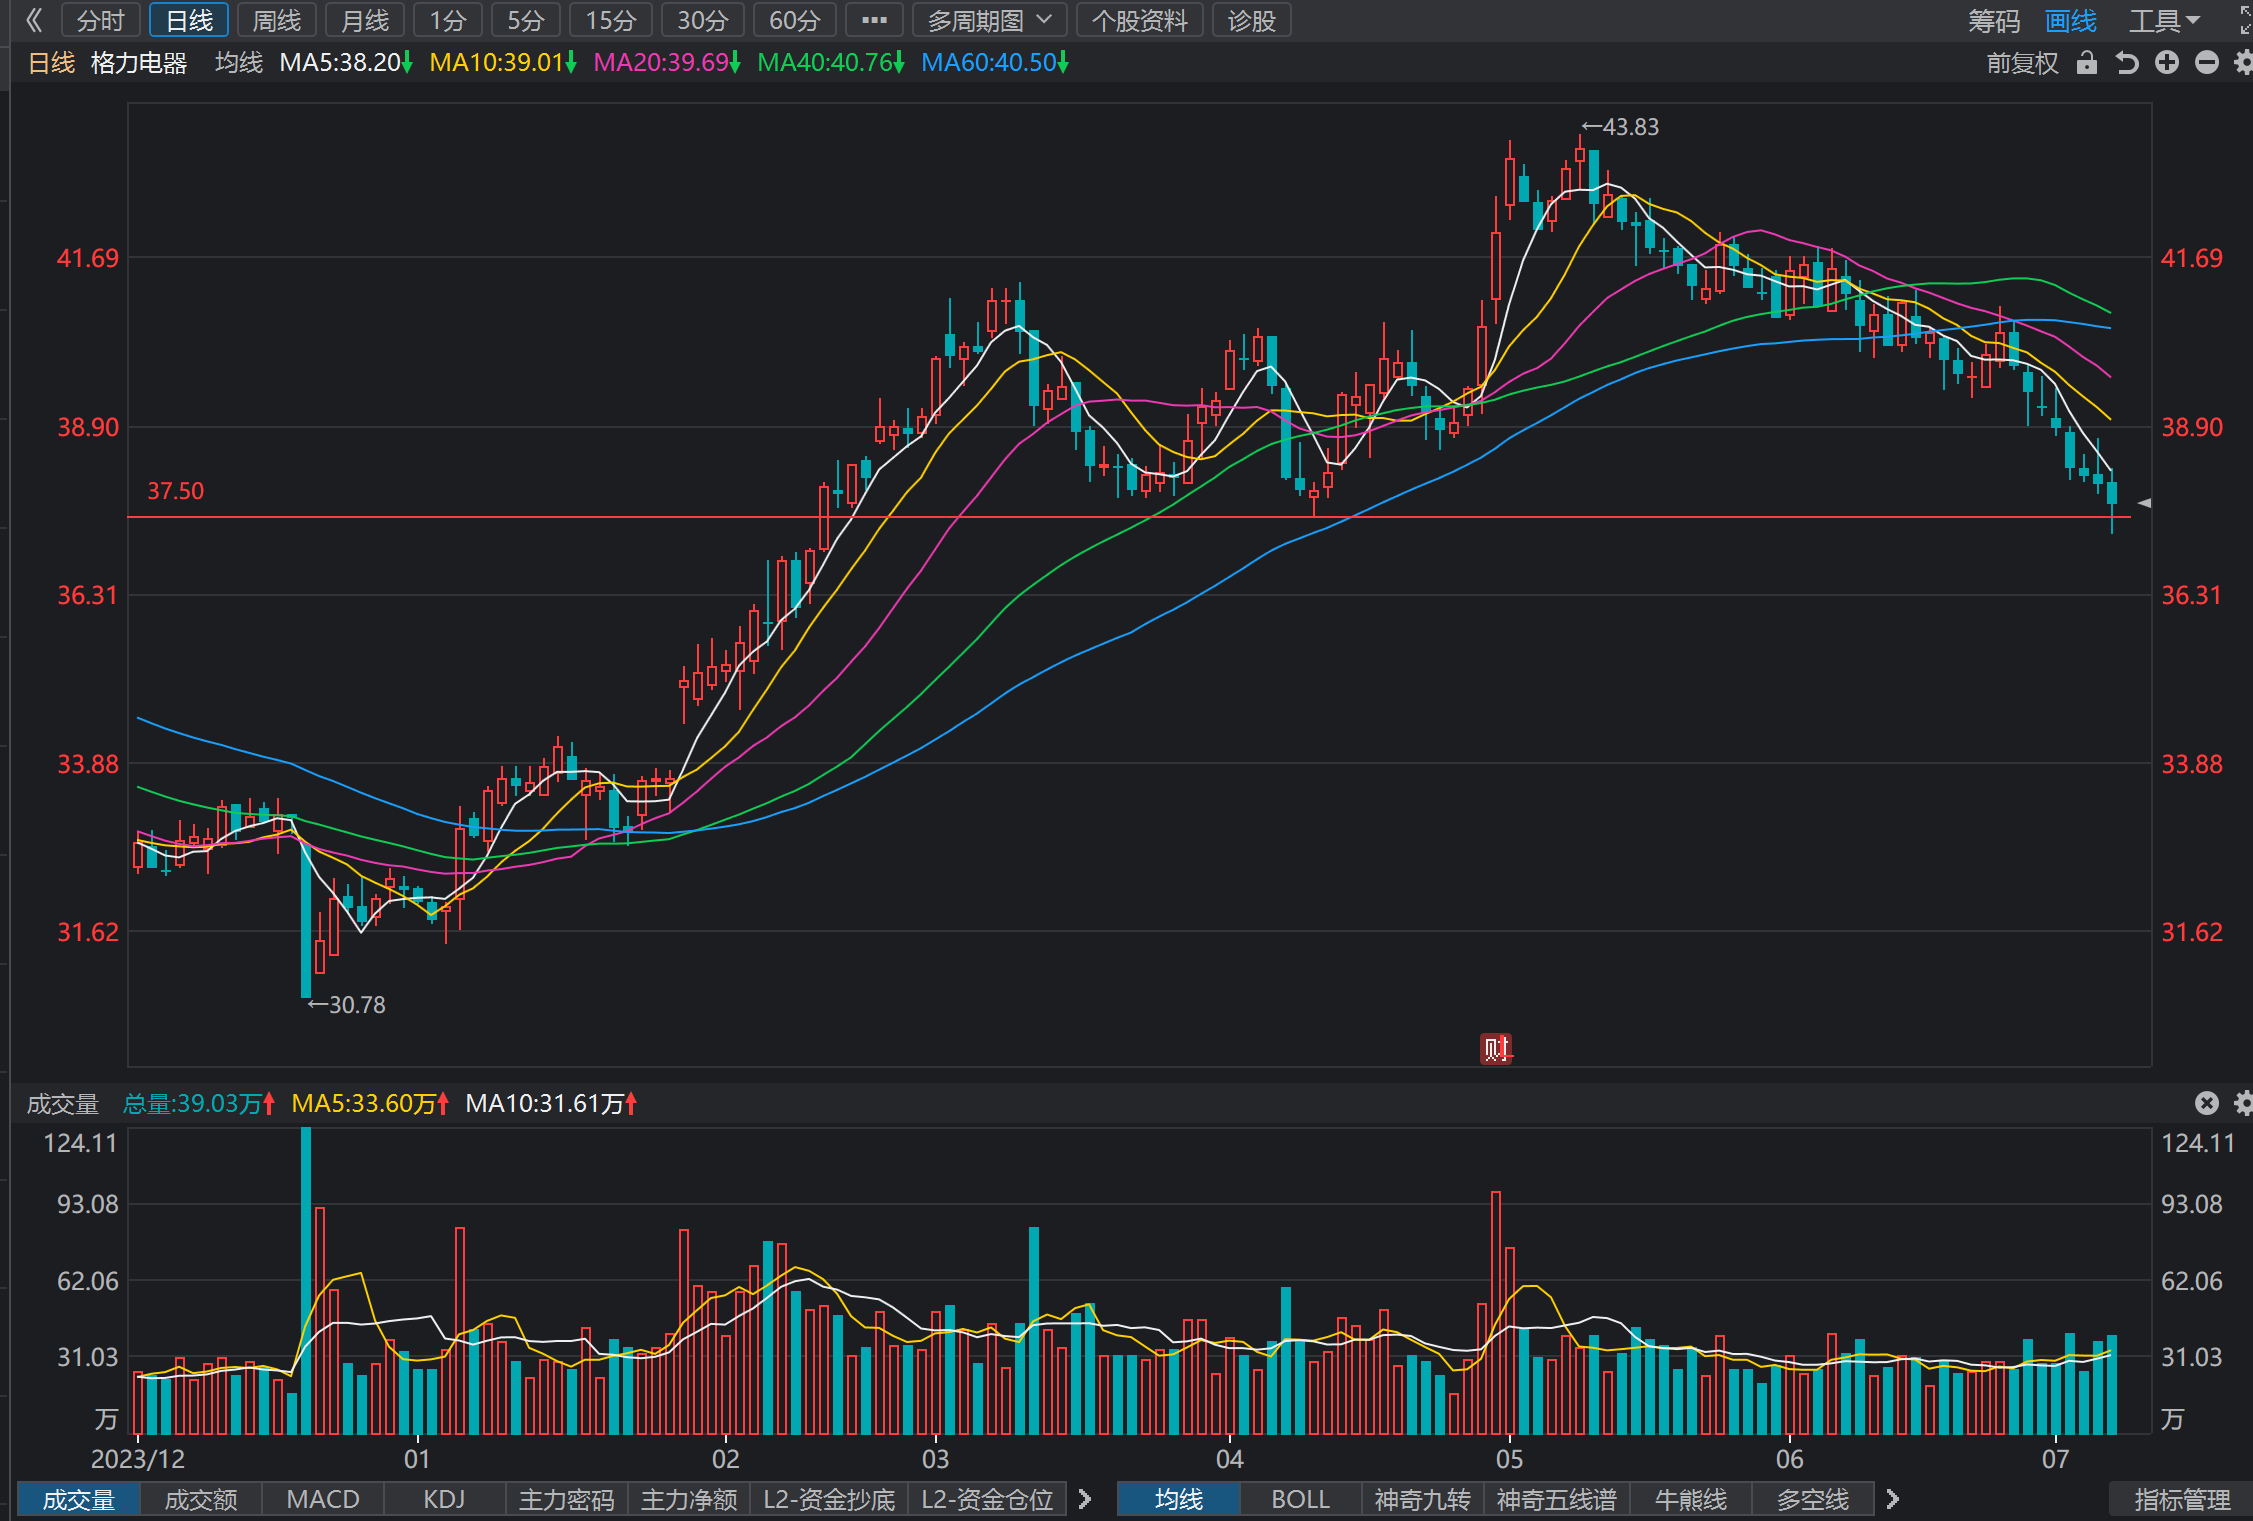The height and width of the screenshot is (1521, 2253).
Task: Open chart settings gear icon
Action: tap(2243, 63)
